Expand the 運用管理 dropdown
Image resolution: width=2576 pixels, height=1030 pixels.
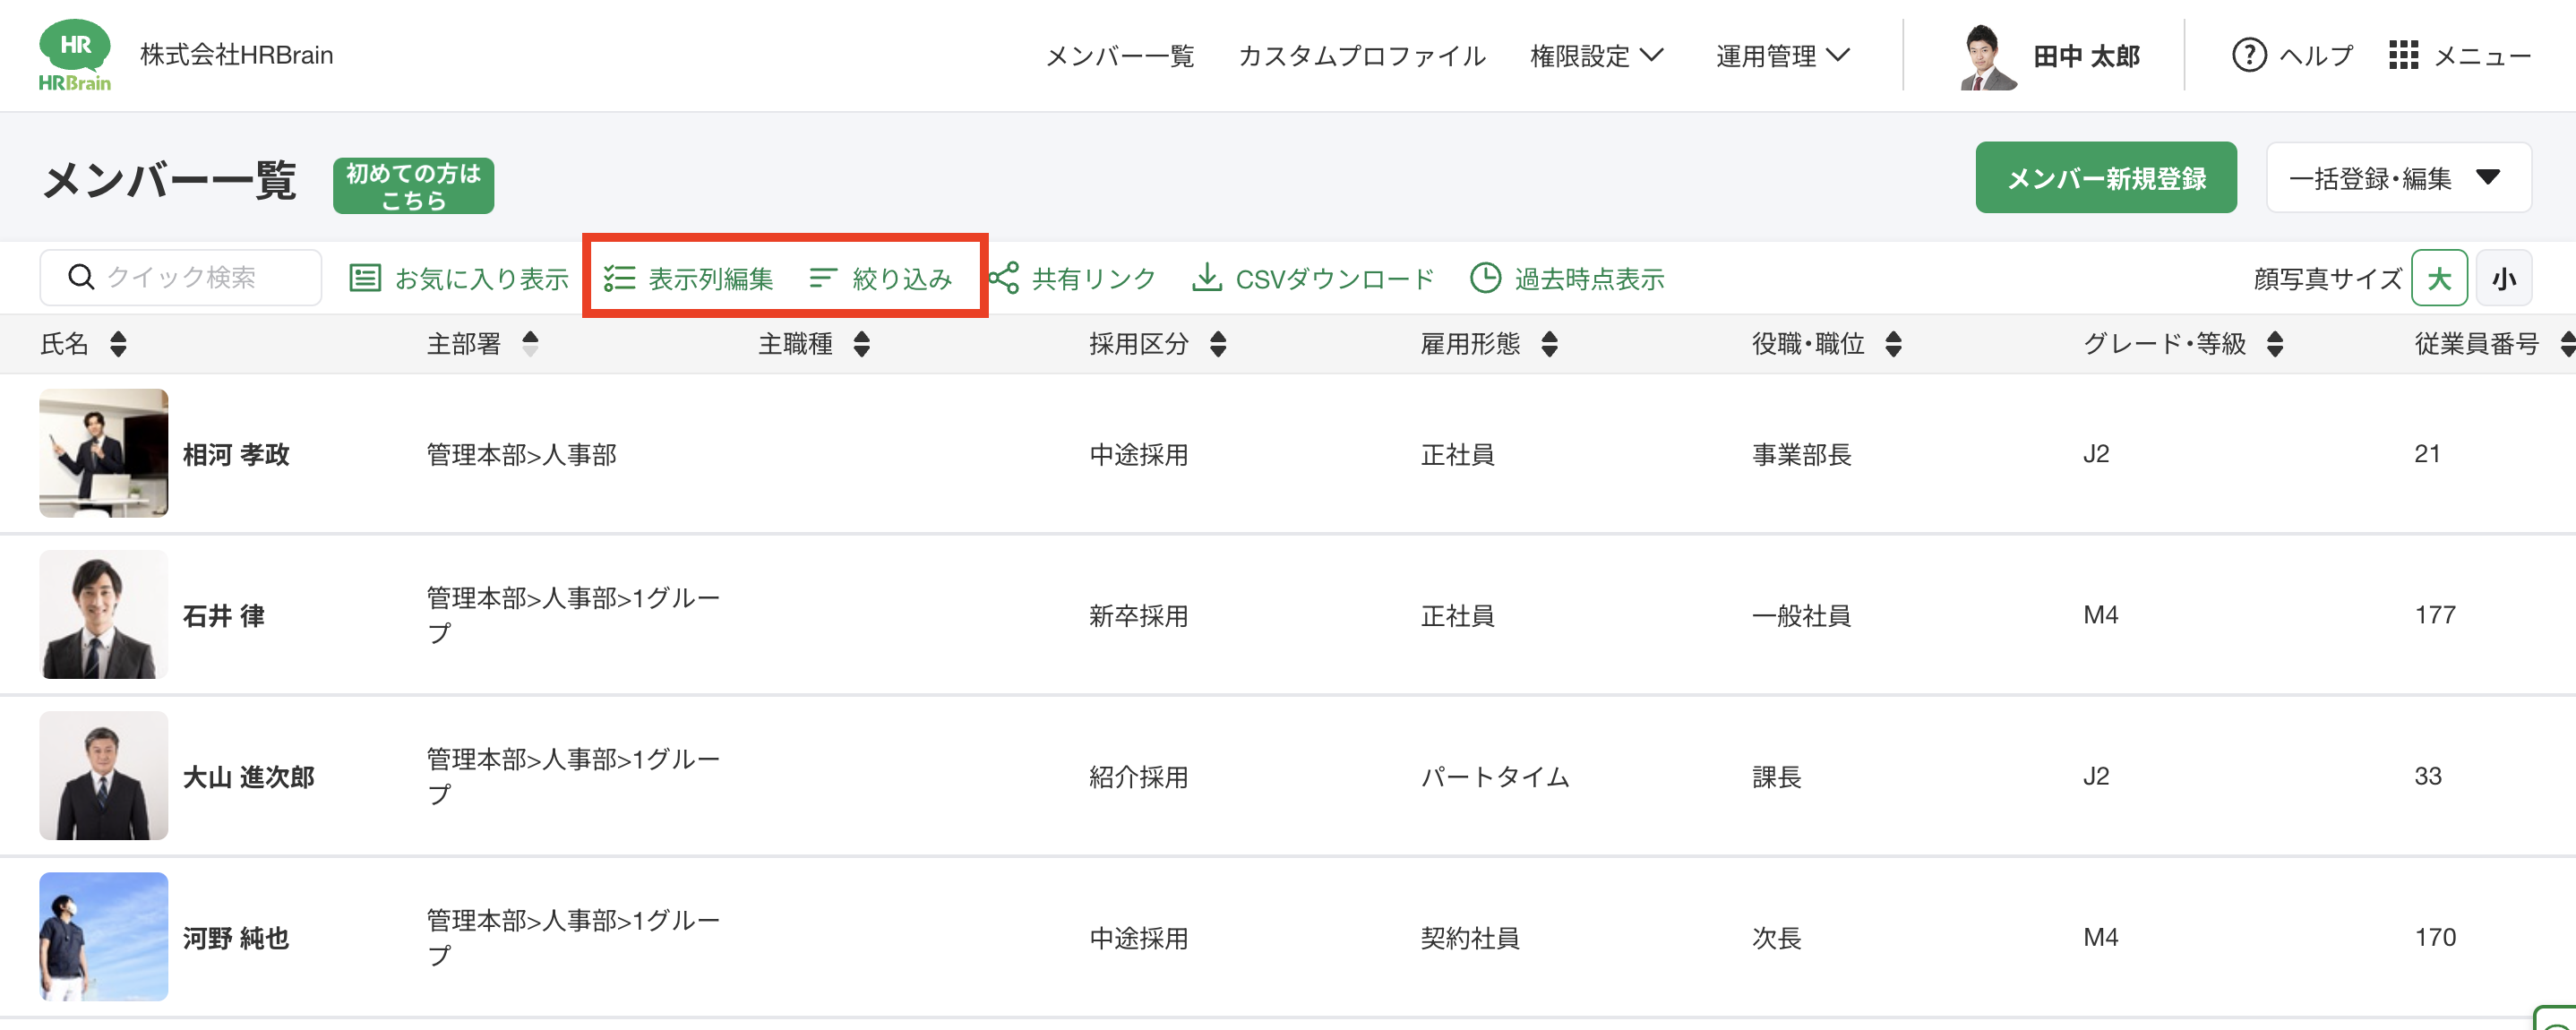tap(1783, 56)
